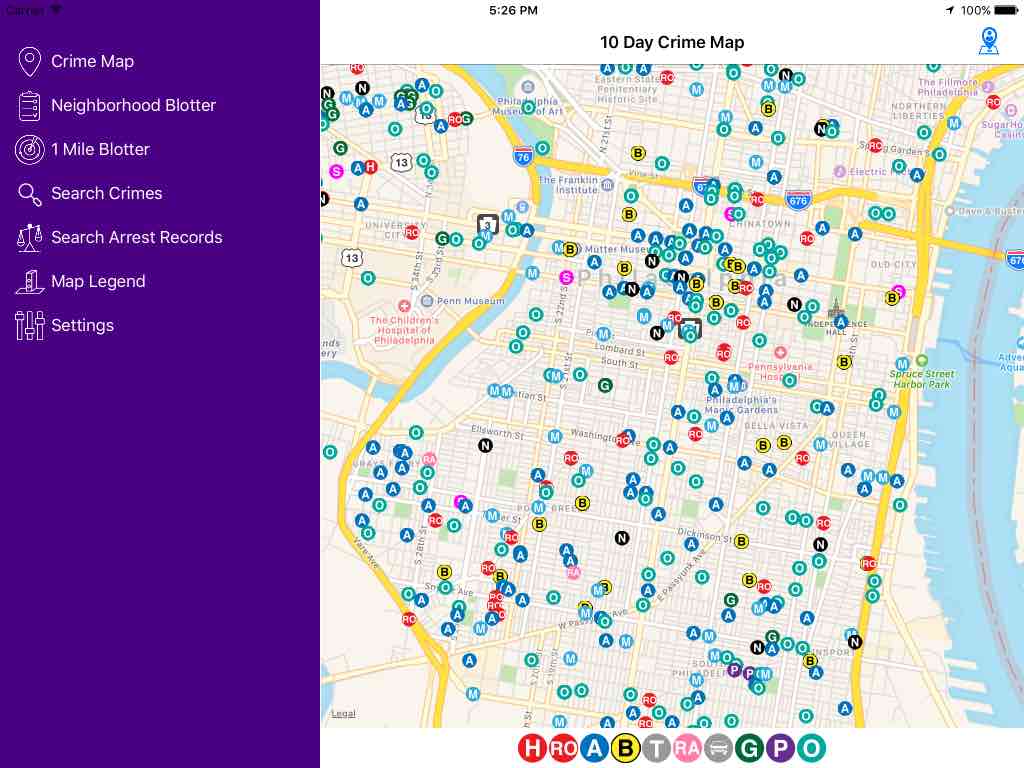The image size is (1024, 768).
Task: Open the sliders icon beside Settings
Action: (29, 325)
